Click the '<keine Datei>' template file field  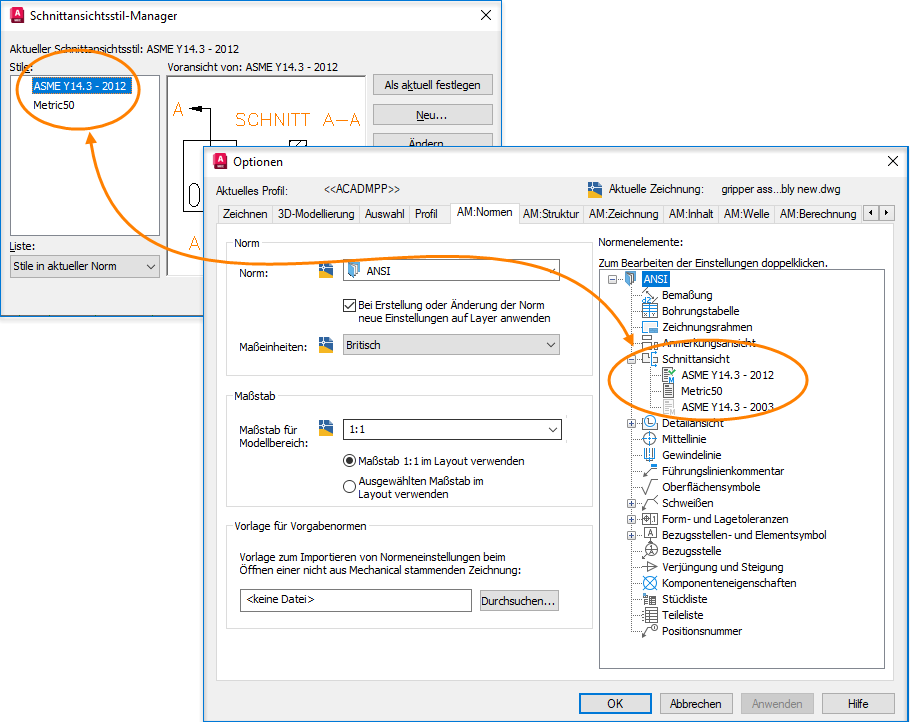point(356,600)
